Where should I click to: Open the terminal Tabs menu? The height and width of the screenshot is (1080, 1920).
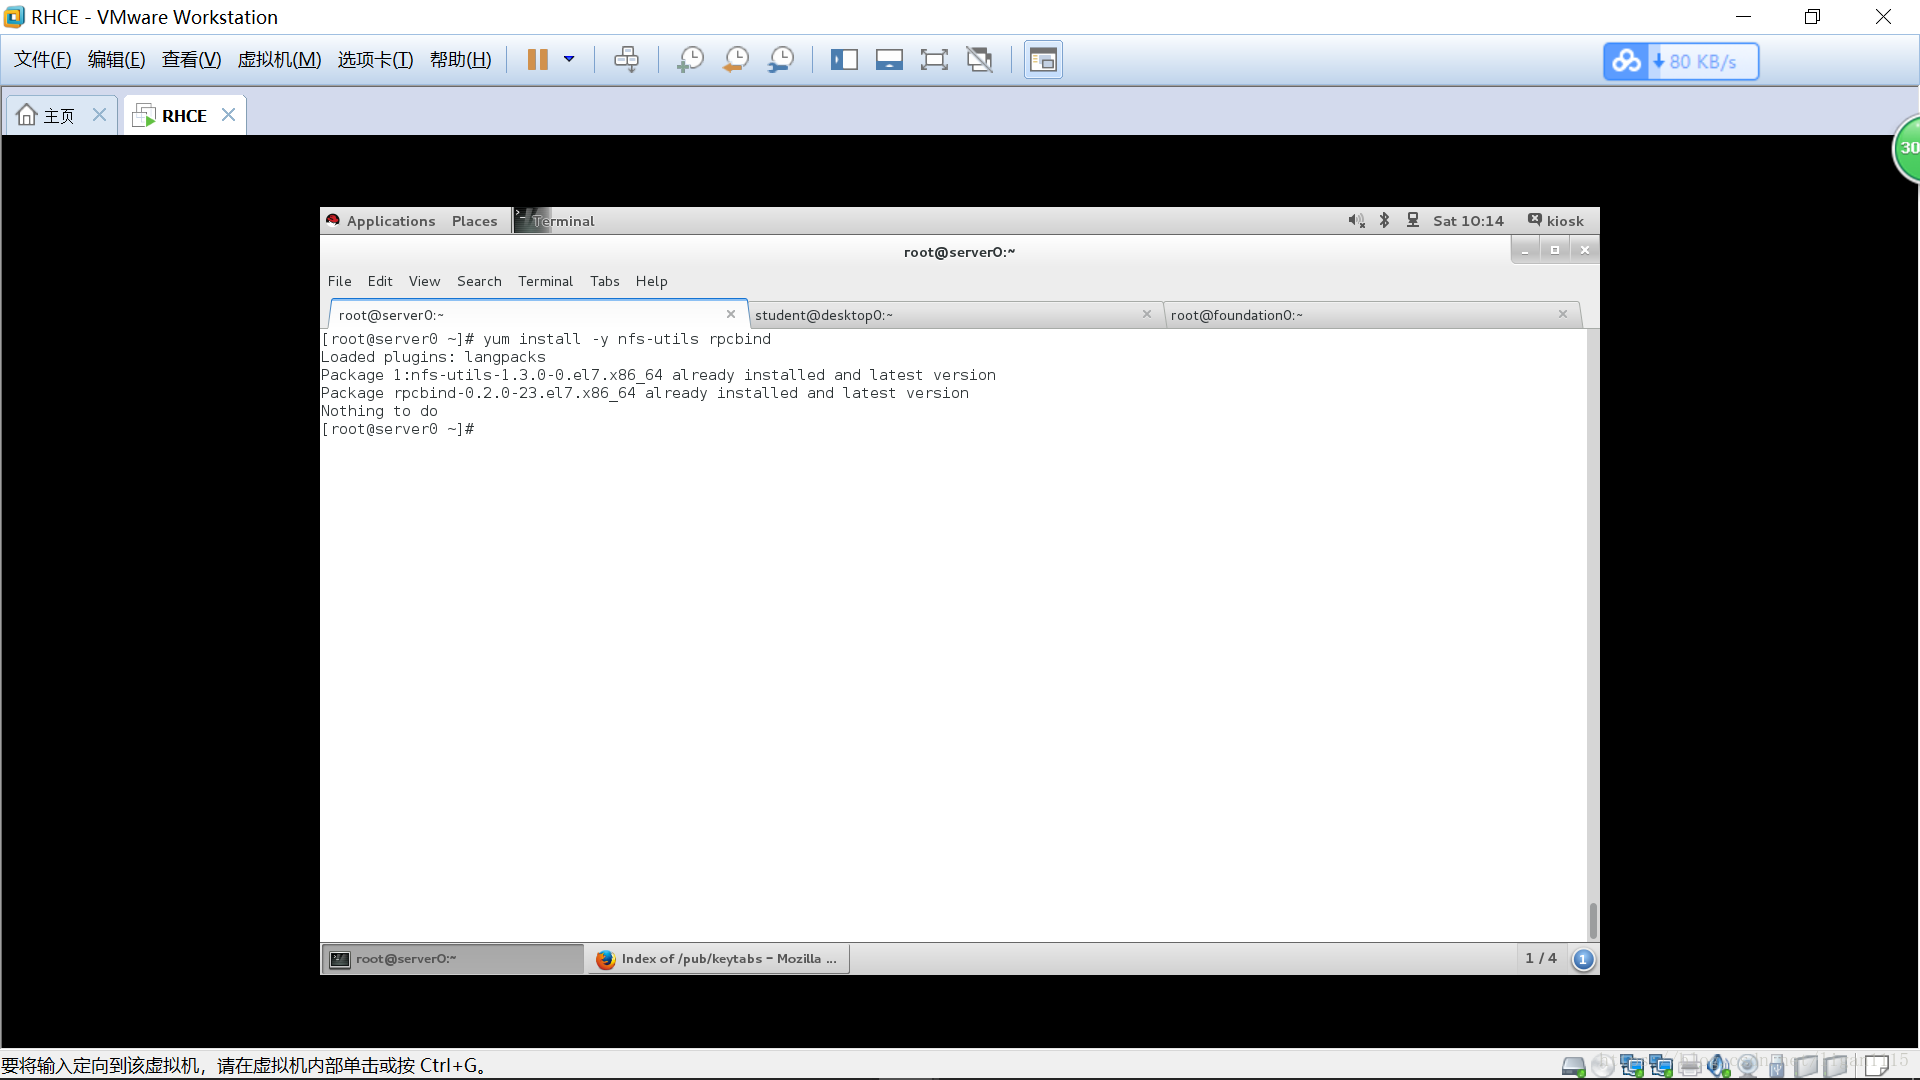[605, 281]
